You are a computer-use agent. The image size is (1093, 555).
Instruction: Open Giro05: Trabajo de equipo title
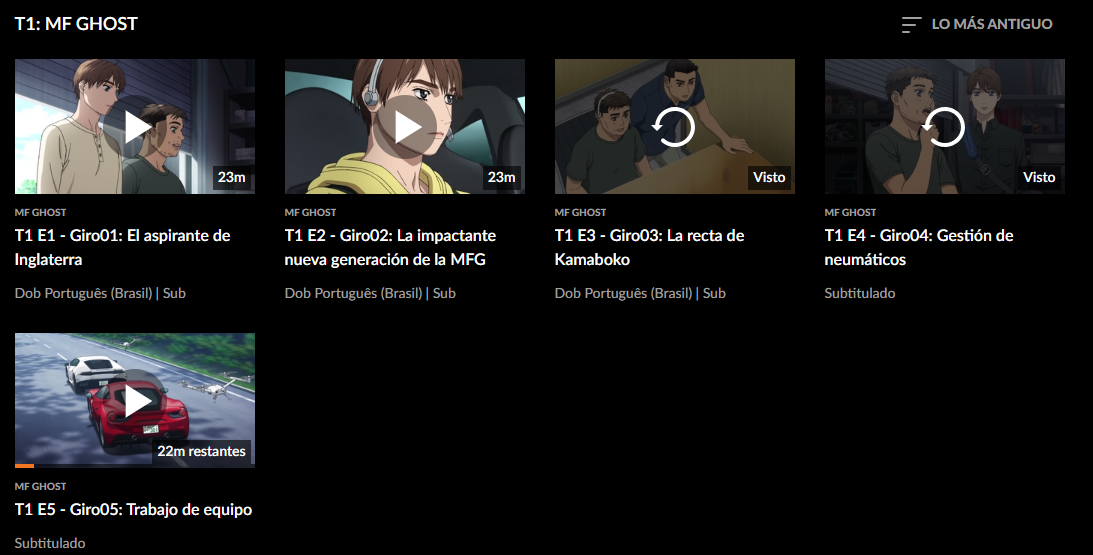[133, 509]
